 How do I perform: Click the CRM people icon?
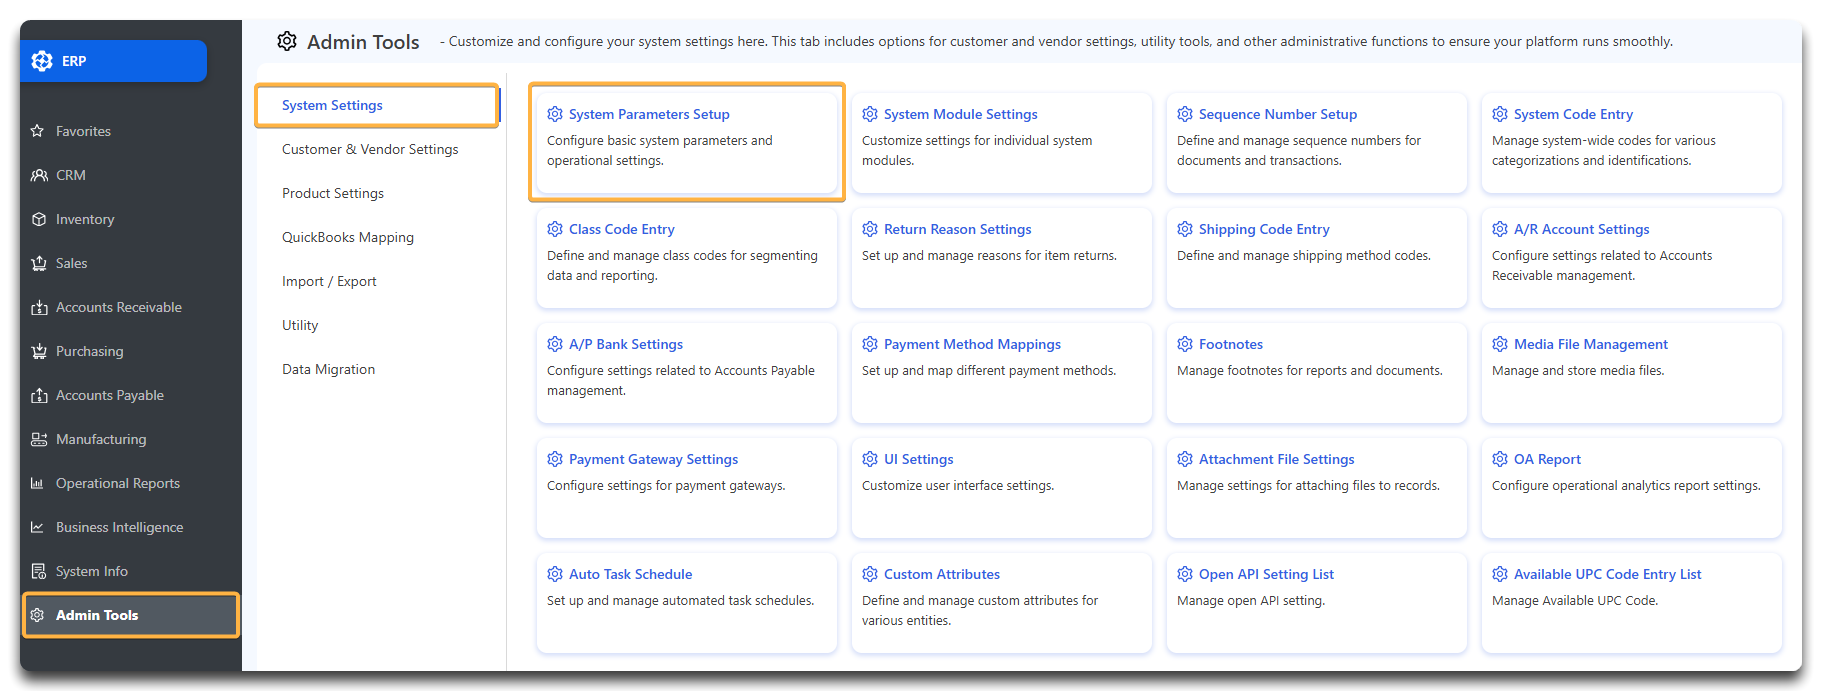pos(39,175)
